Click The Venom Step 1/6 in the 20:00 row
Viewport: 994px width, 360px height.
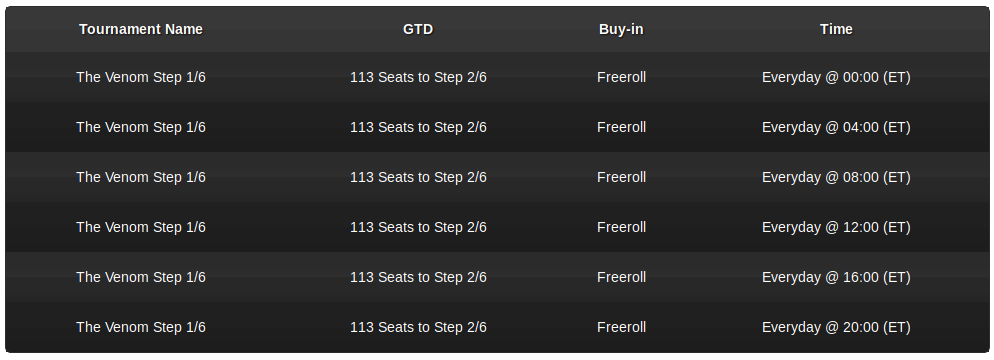(141, 328)
